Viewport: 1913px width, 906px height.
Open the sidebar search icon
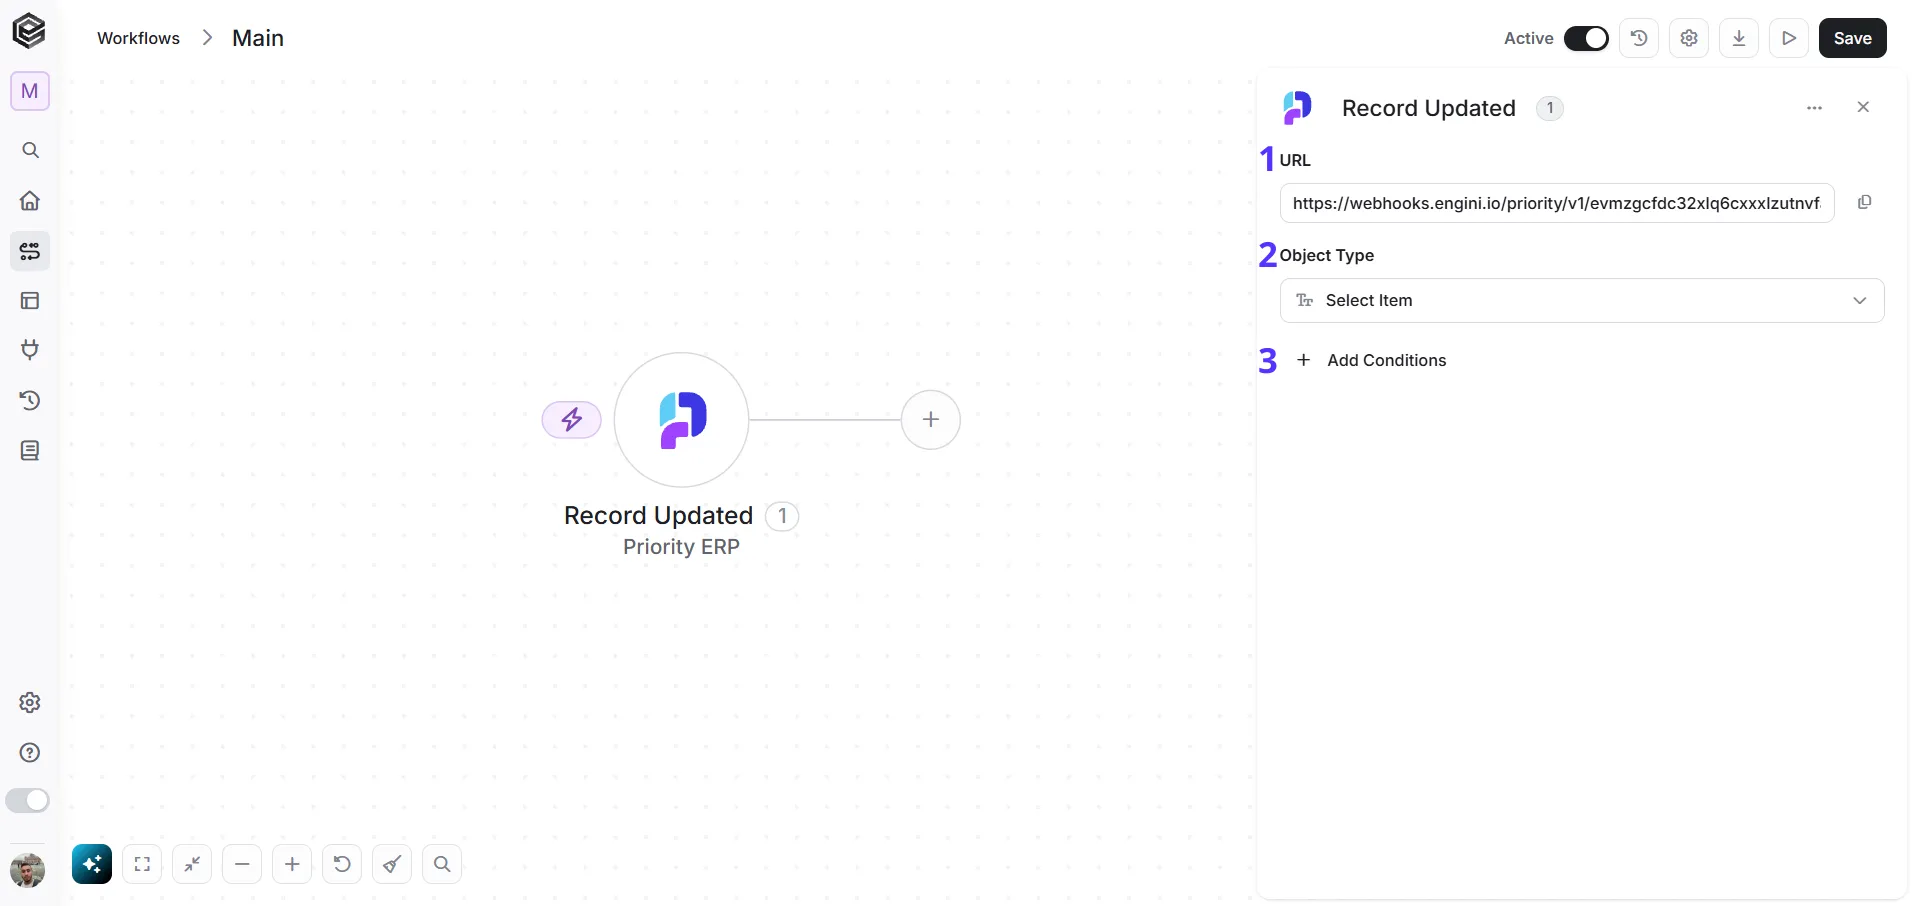click(x=30, y=150)
